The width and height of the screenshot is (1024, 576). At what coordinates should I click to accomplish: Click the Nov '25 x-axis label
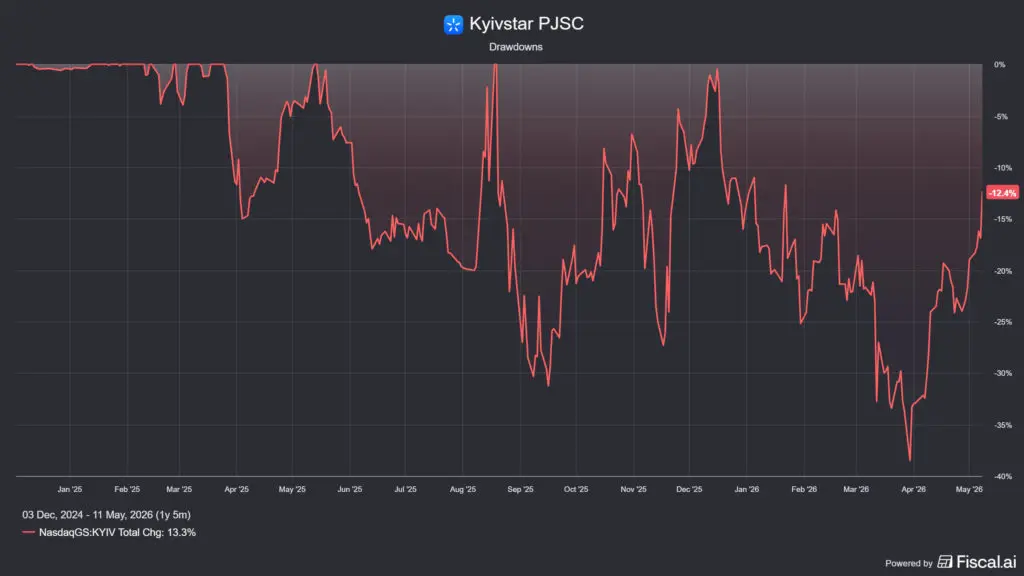pos(633,489)
